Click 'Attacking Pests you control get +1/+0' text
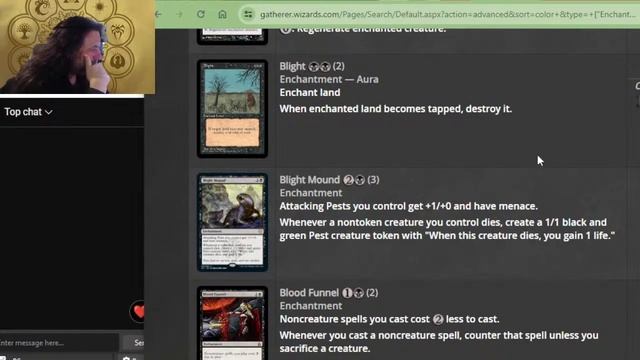This screenshot has height=360, width=640. [x=365, y=206]
